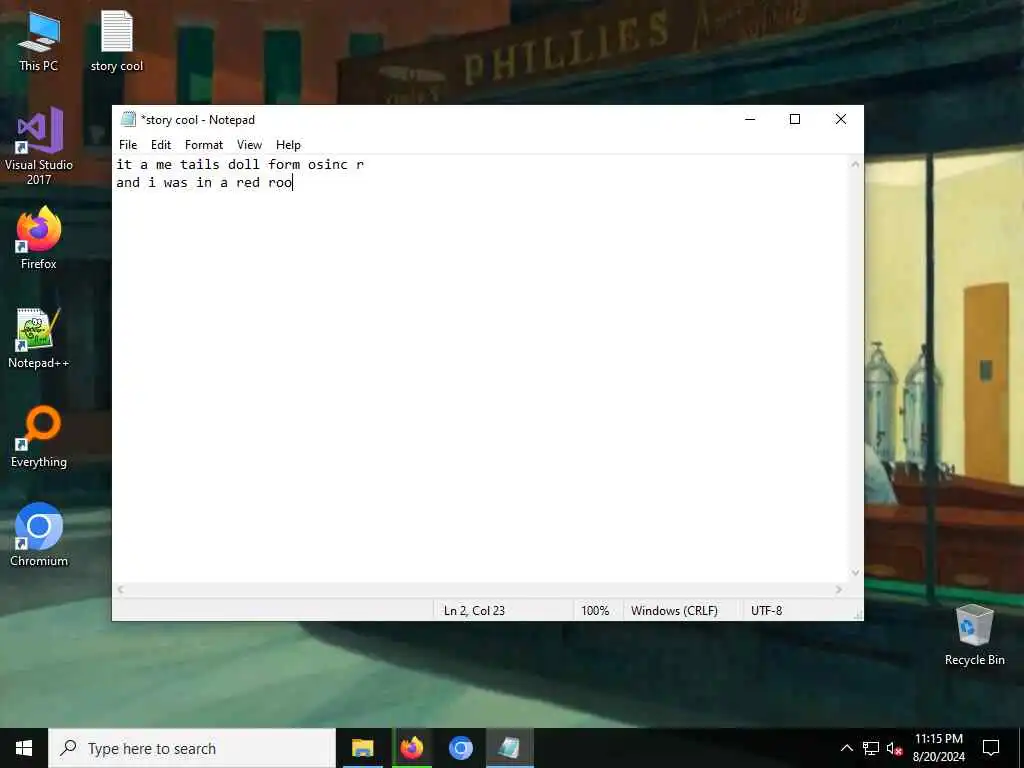Select the Chromium desktop shortcut

click(x=39, y=535)
